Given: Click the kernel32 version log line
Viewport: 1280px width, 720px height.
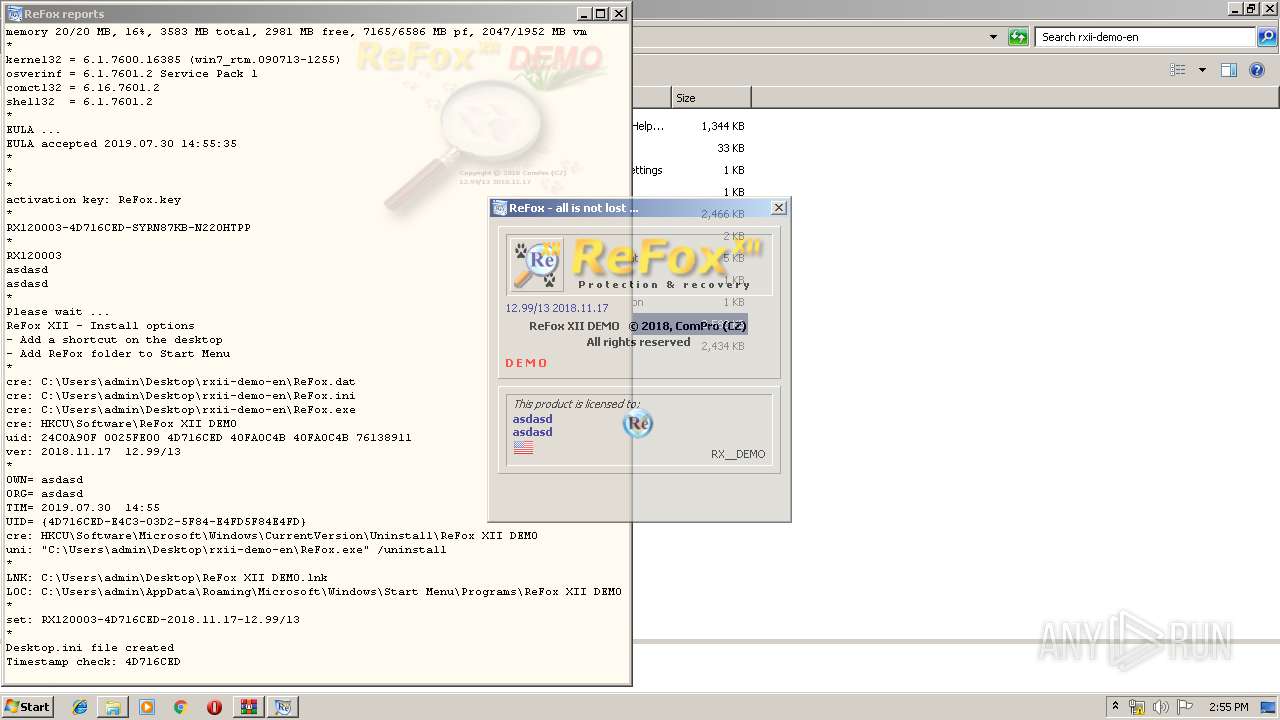Looking at the screenshot, I should [x=173, y=59].
